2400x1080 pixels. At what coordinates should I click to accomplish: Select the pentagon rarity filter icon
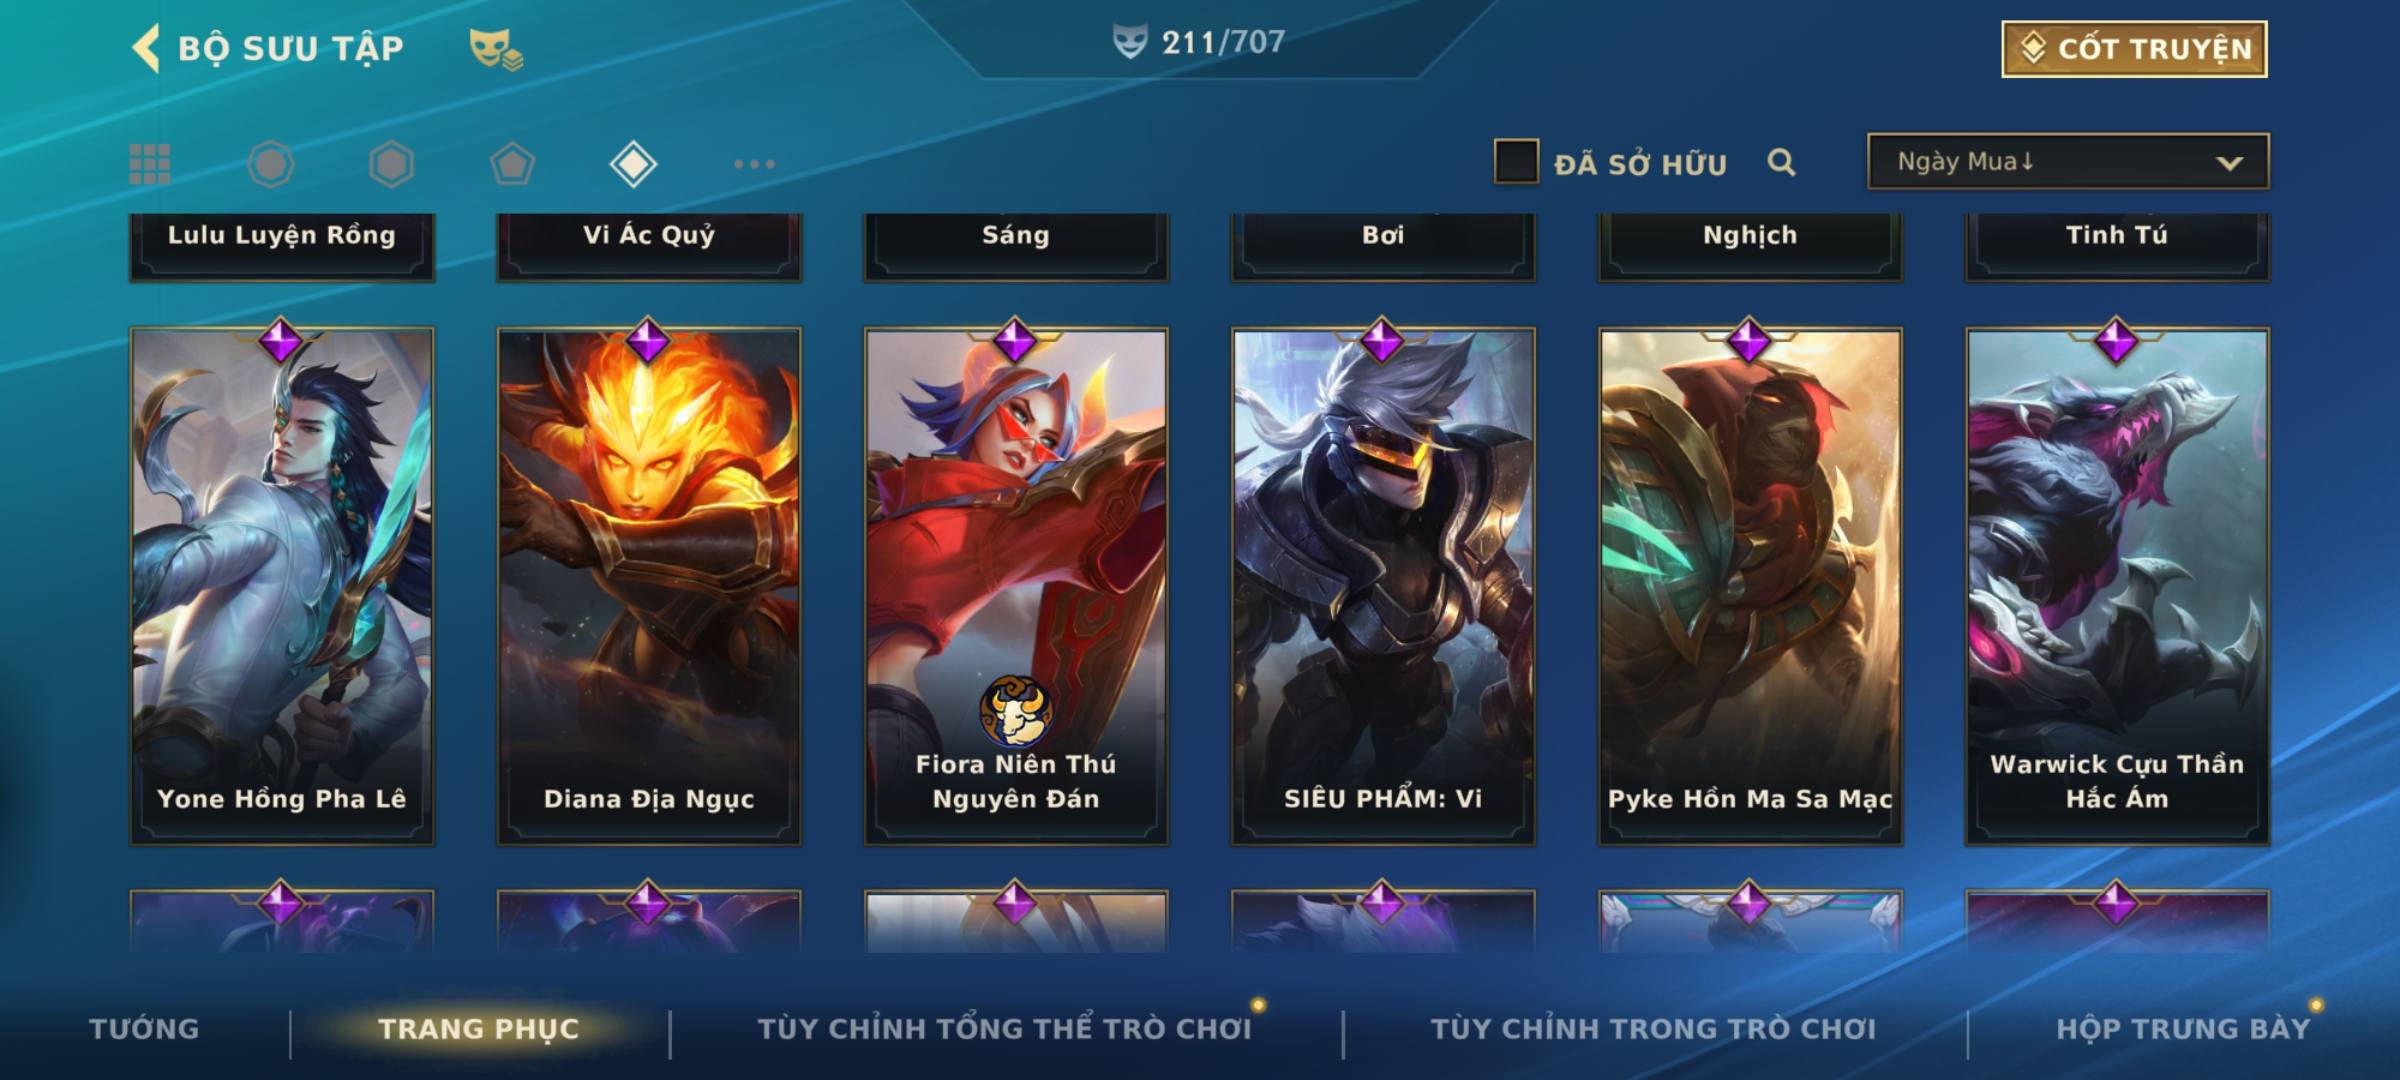pyautogui.click(x=512, y=164)
